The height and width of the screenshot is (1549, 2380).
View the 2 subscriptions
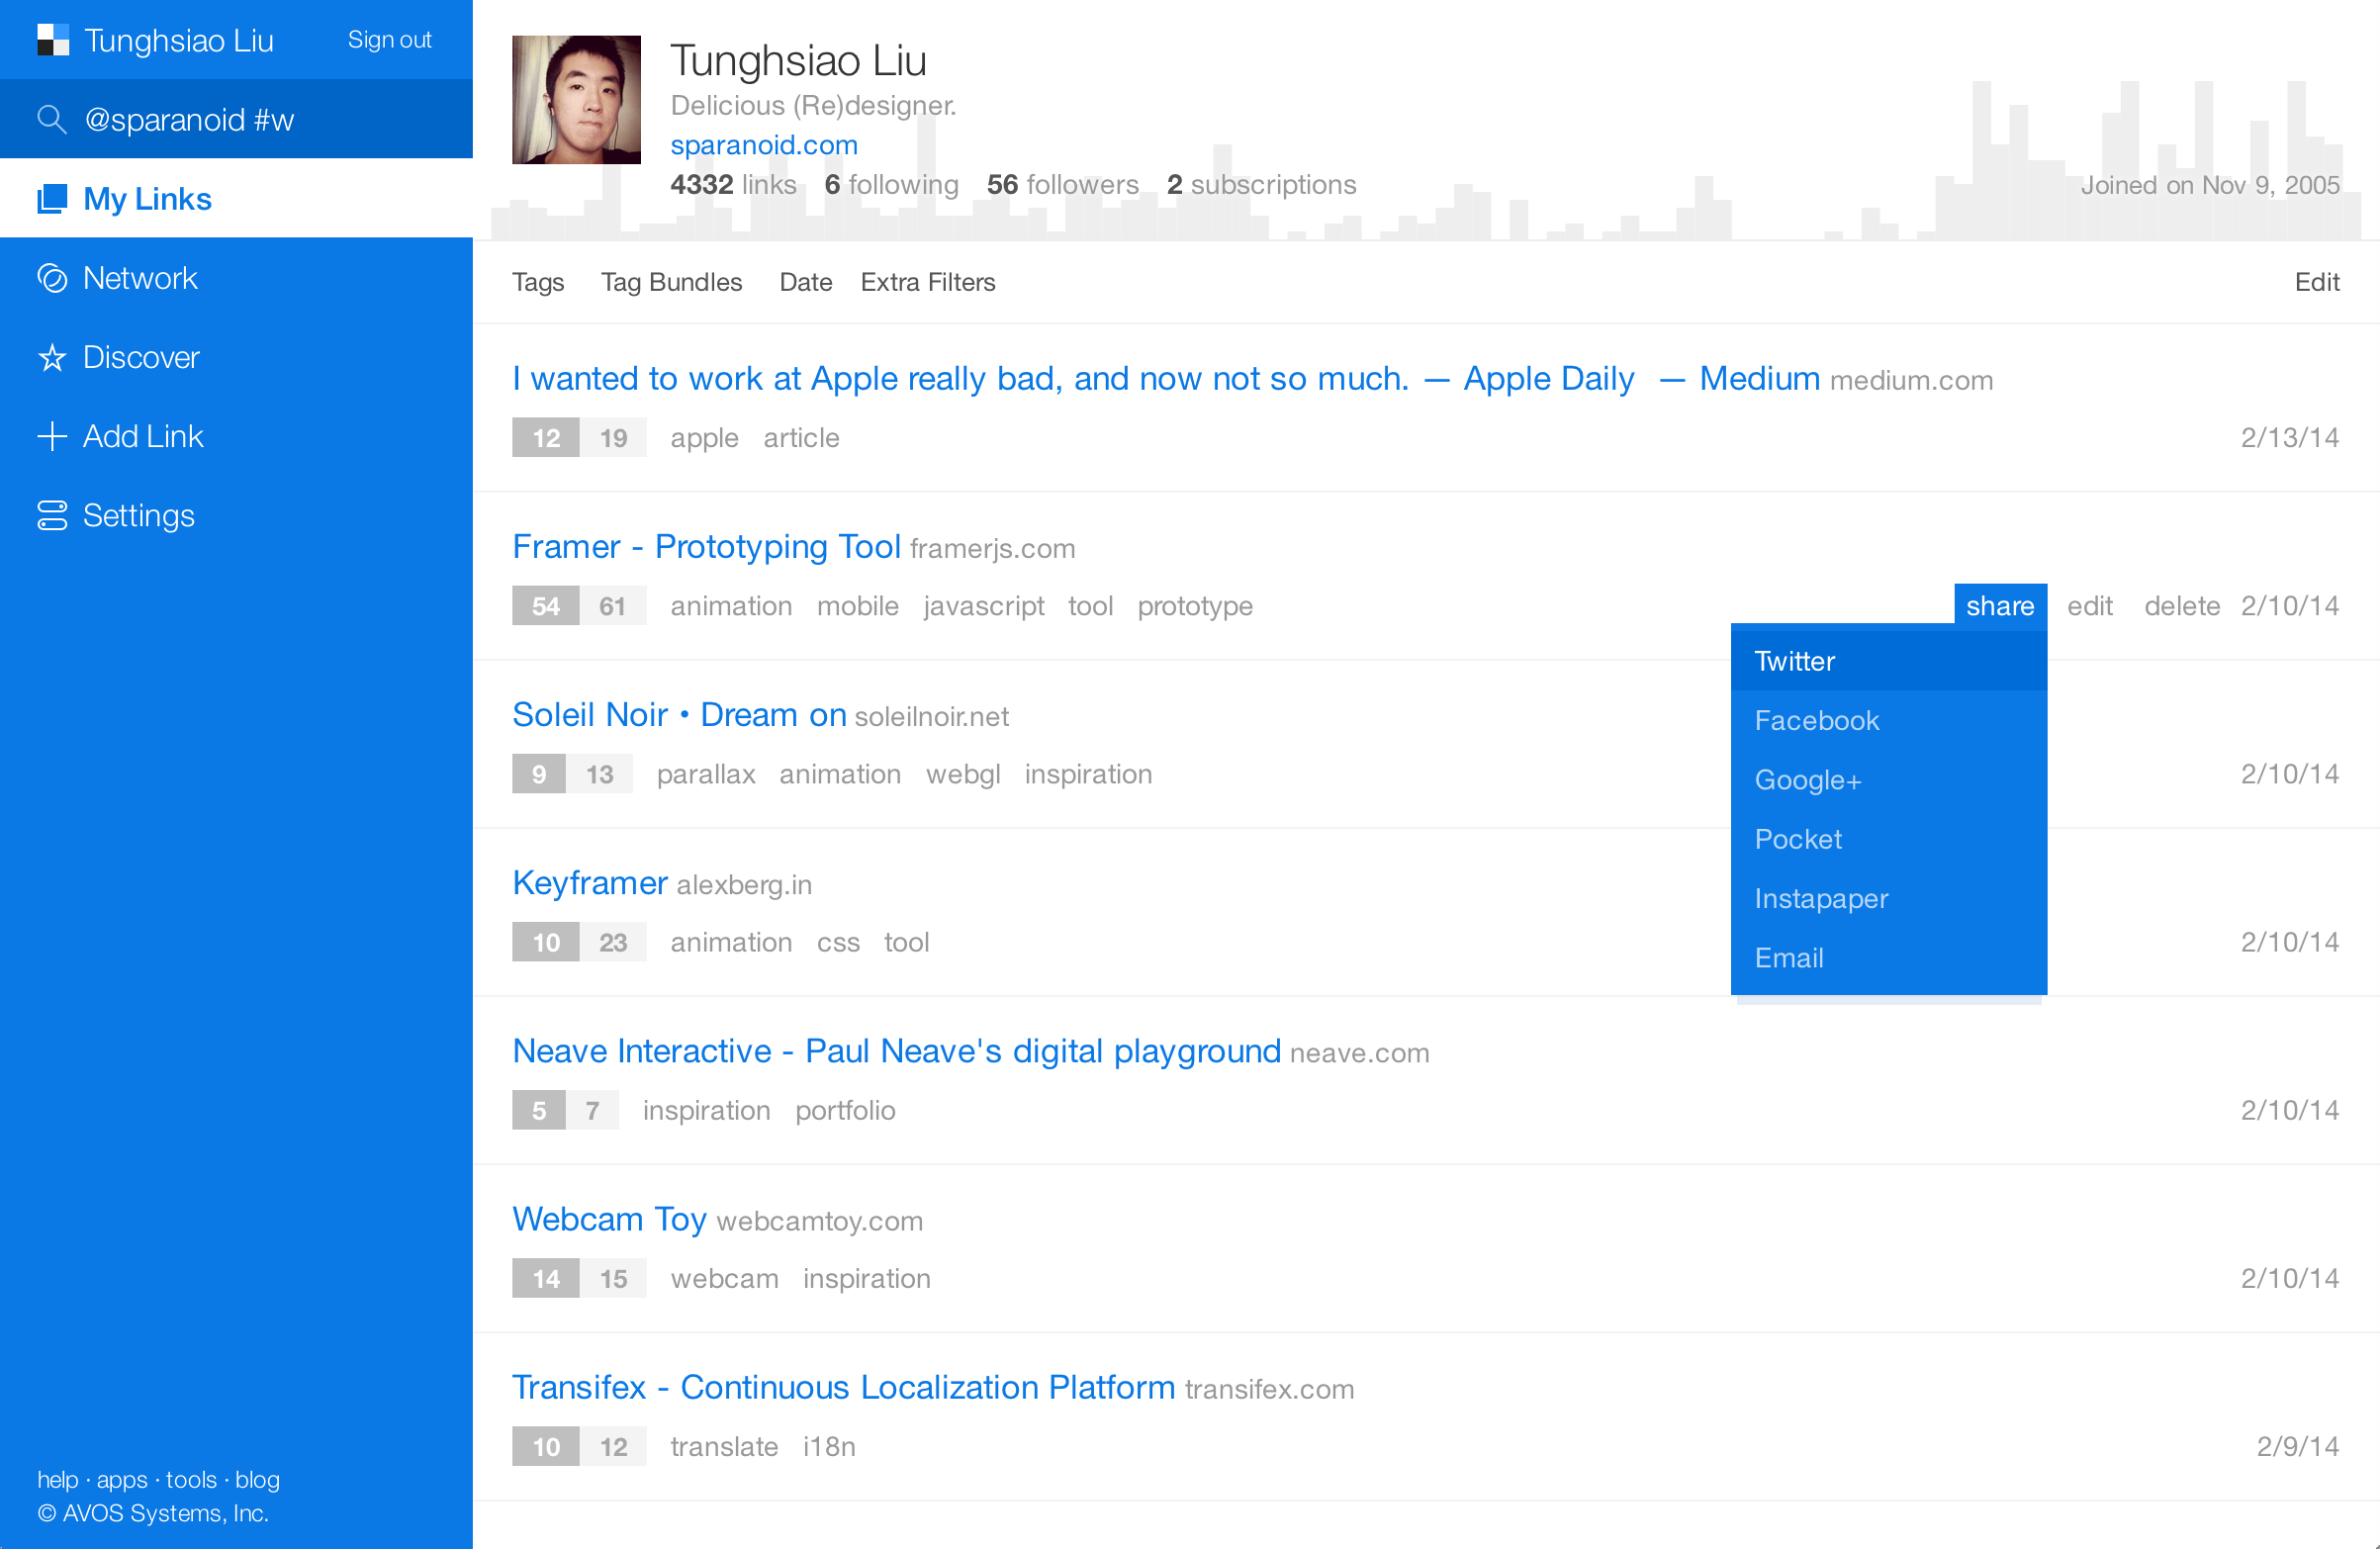tap(1261, 185)
